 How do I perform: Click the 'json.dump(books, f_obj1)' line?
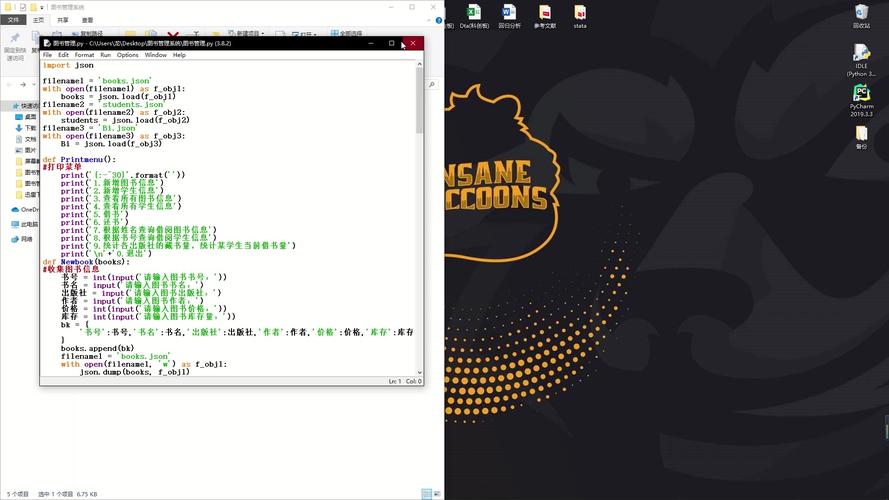click(x=134, y=372)
